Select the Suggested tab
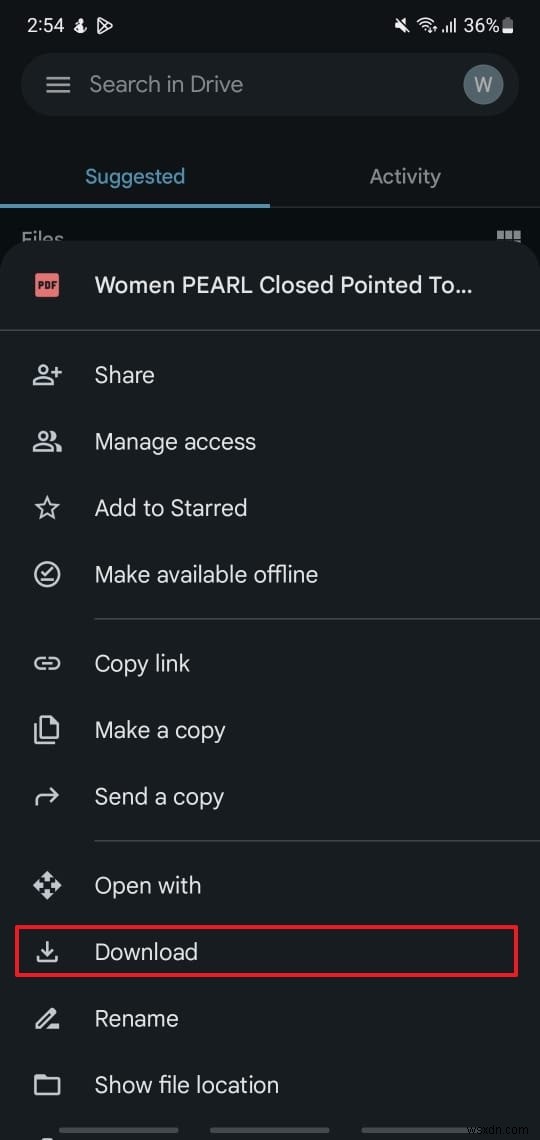This screenshot has height=1140, width=540. tap(135, 177)
